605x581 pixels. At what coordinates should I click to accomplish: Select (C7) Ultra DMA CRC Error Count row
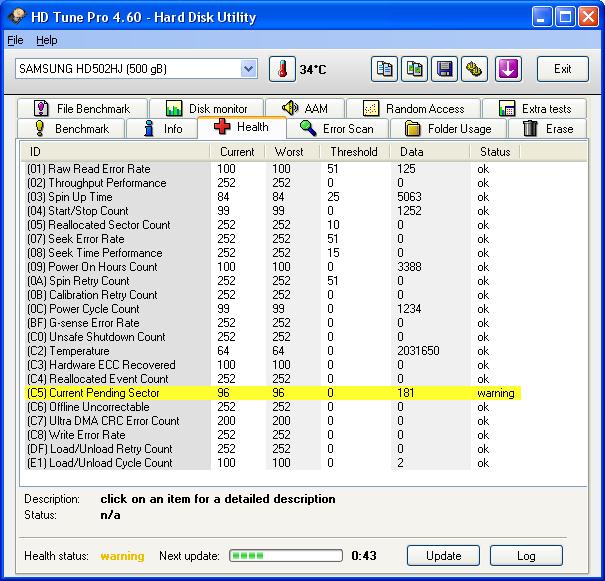click(272, 421)
